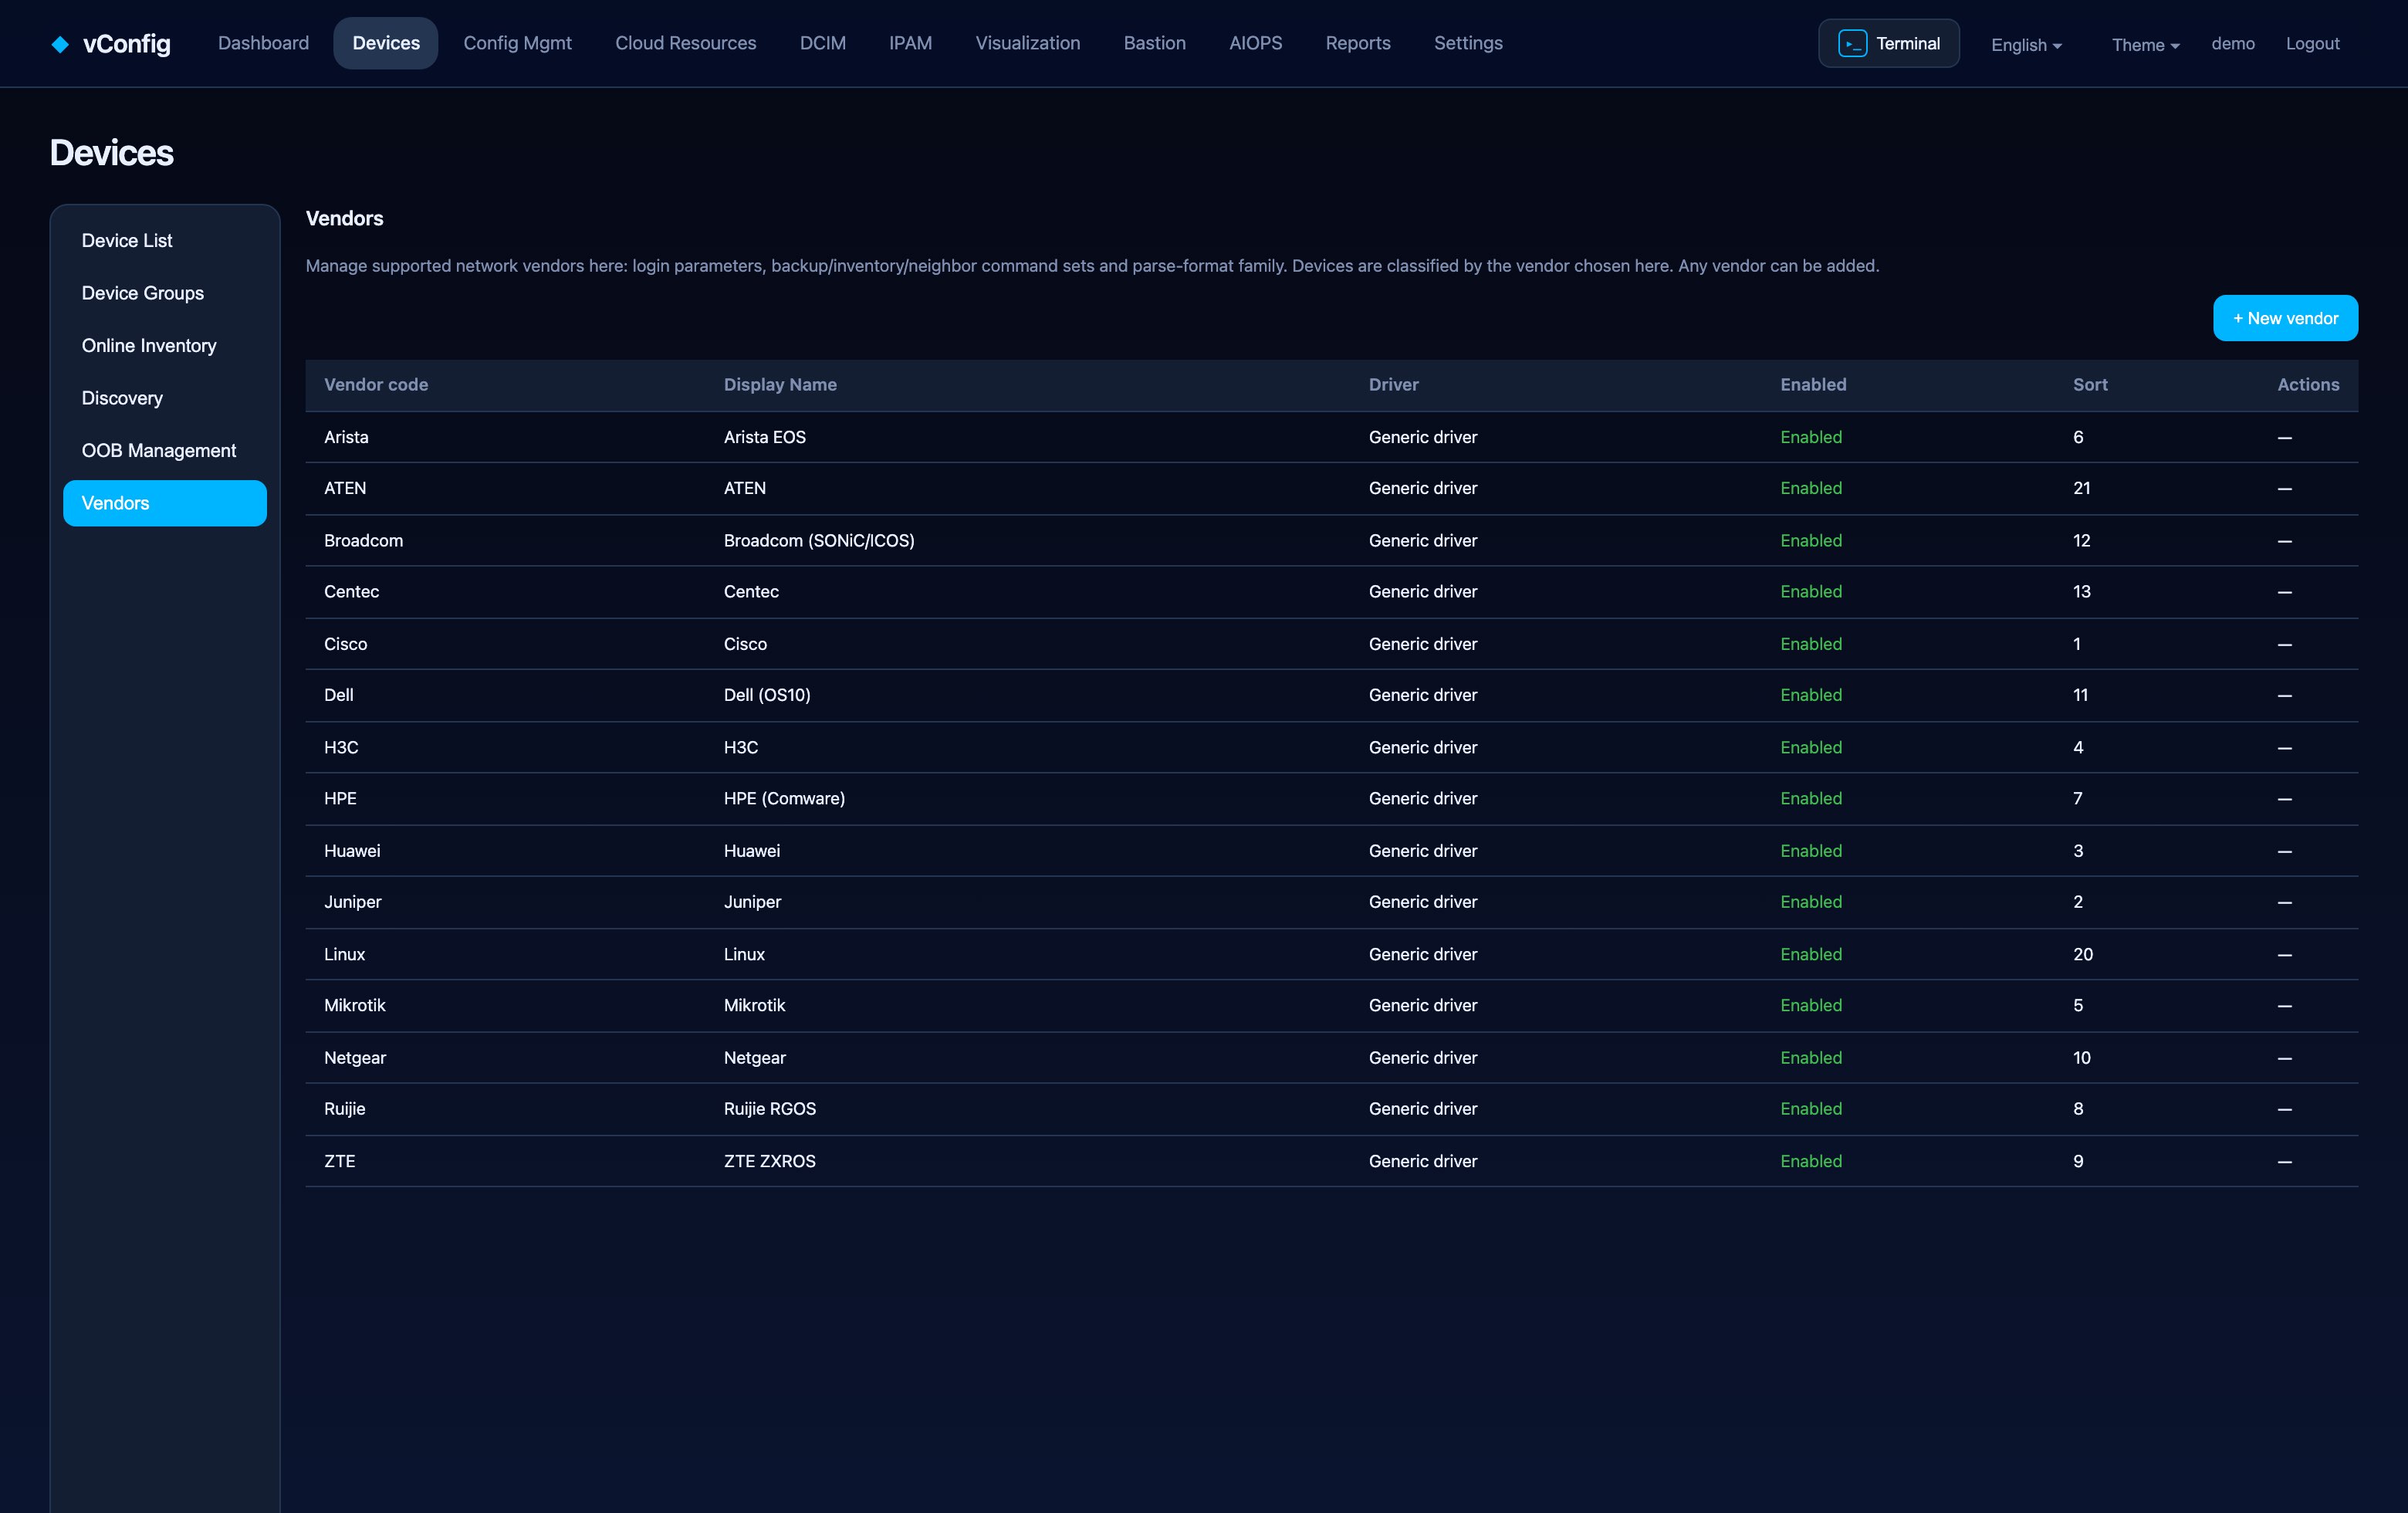This screenshot has height=1513, width=2408.
Task: Click the Mikrotik vendor code cell
Action: pyautogui.click(x=354, y=1006)
